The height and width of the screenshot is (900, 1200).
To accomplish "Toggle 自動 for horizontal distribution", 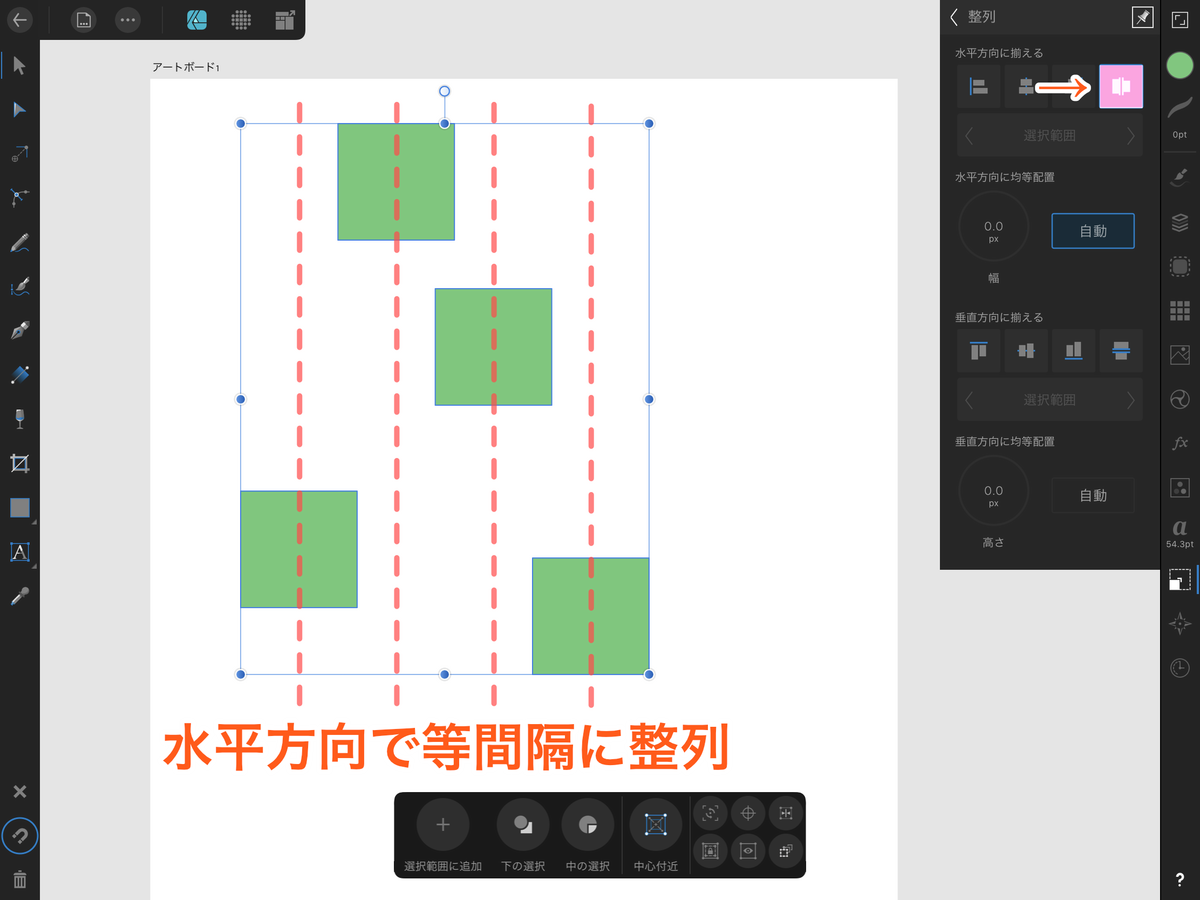I will coord(1093,231).
